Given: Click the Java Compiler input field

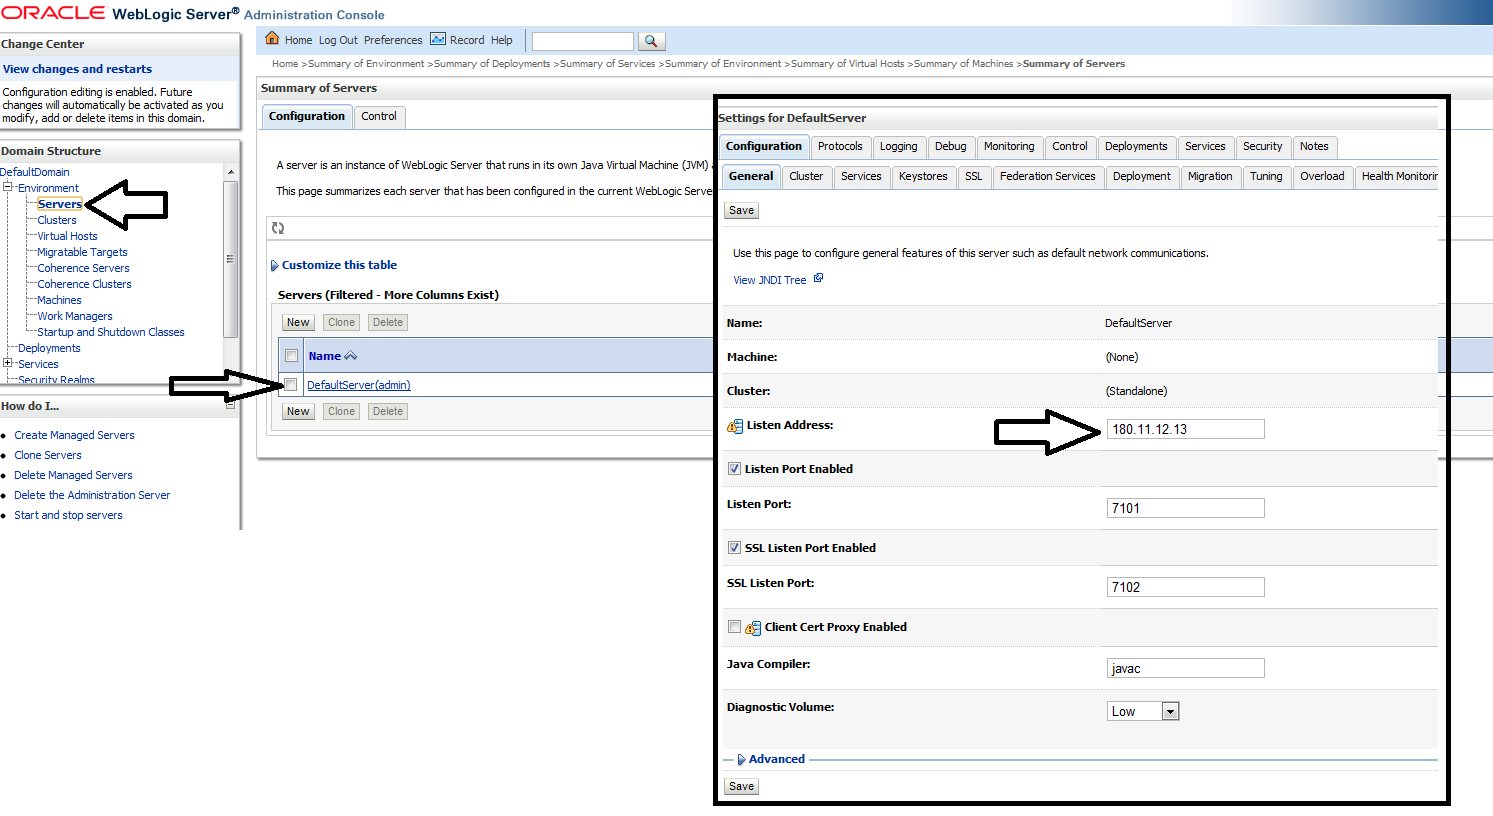Looking at the screenshot, I should pyautogui.click(x=1186, y=668).
